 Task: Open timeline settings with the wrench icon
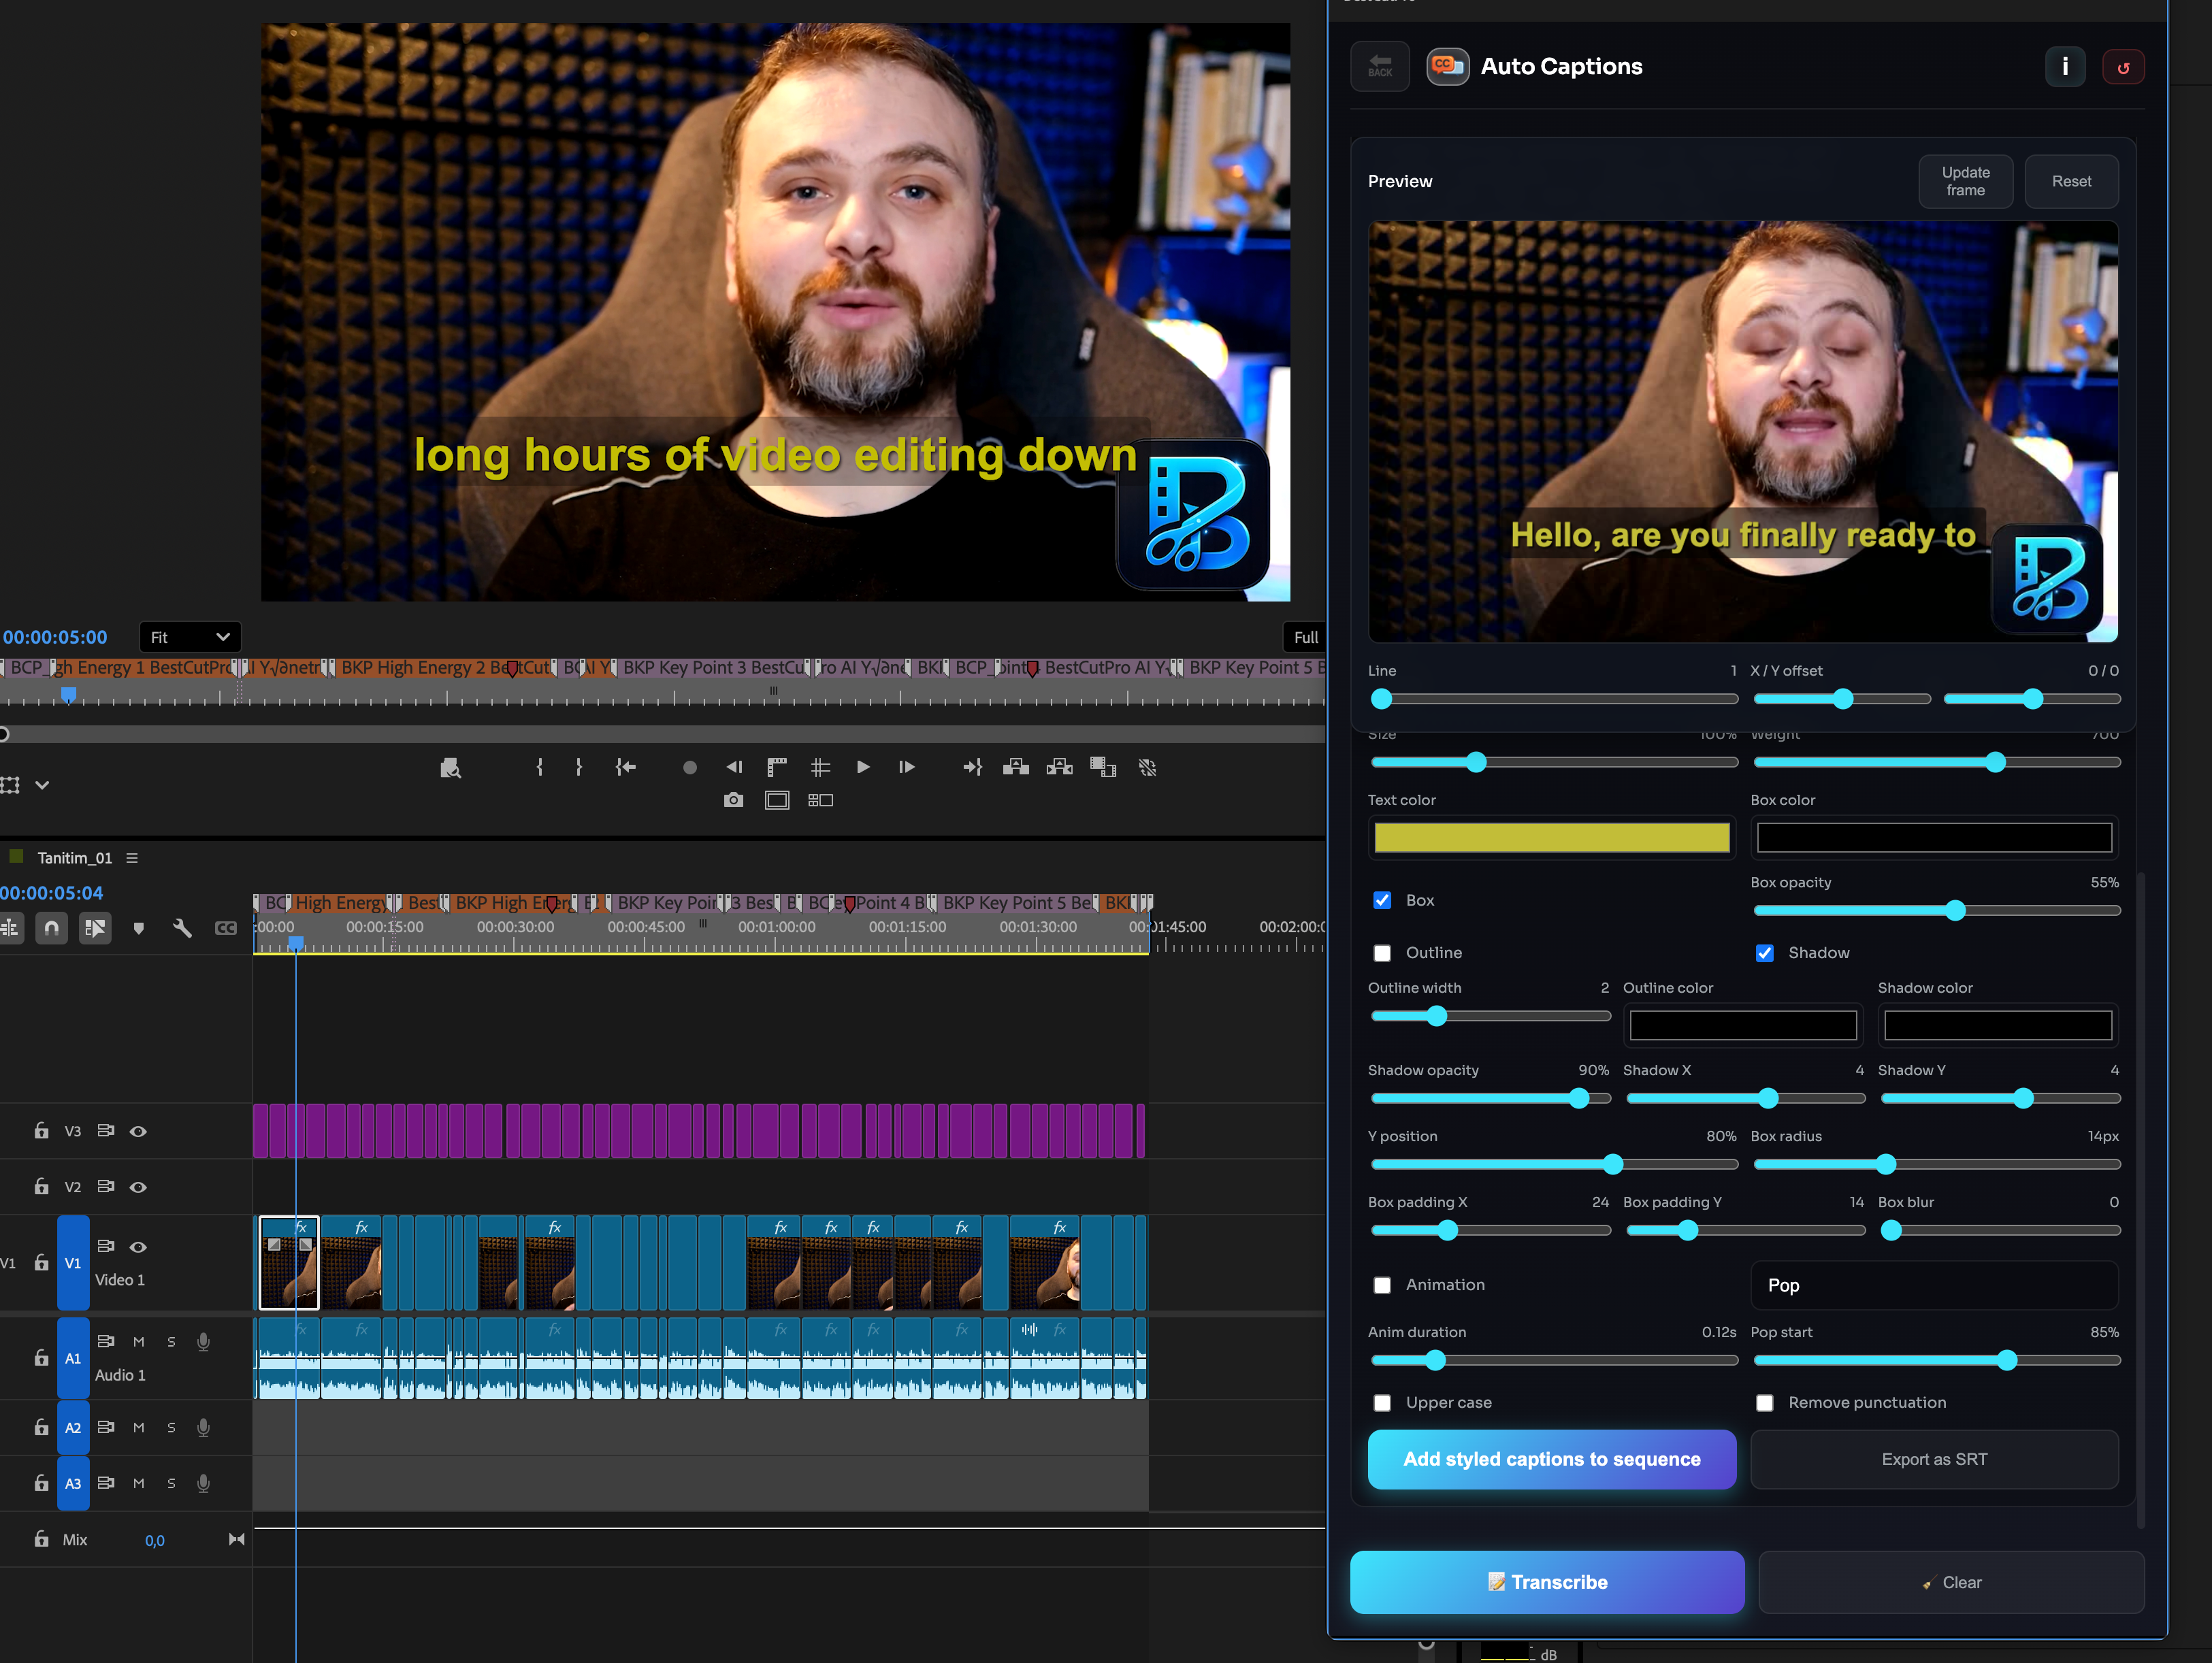pos(182,928)
